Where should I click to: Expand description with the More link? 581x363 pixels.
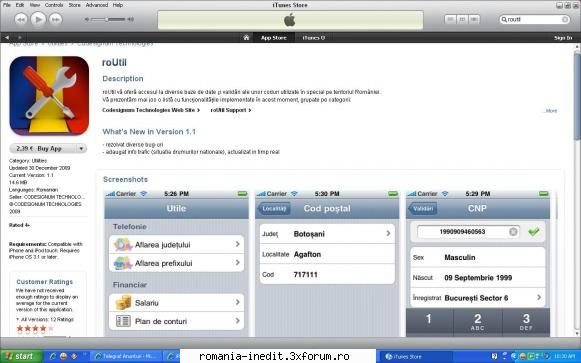click(551, 111)
